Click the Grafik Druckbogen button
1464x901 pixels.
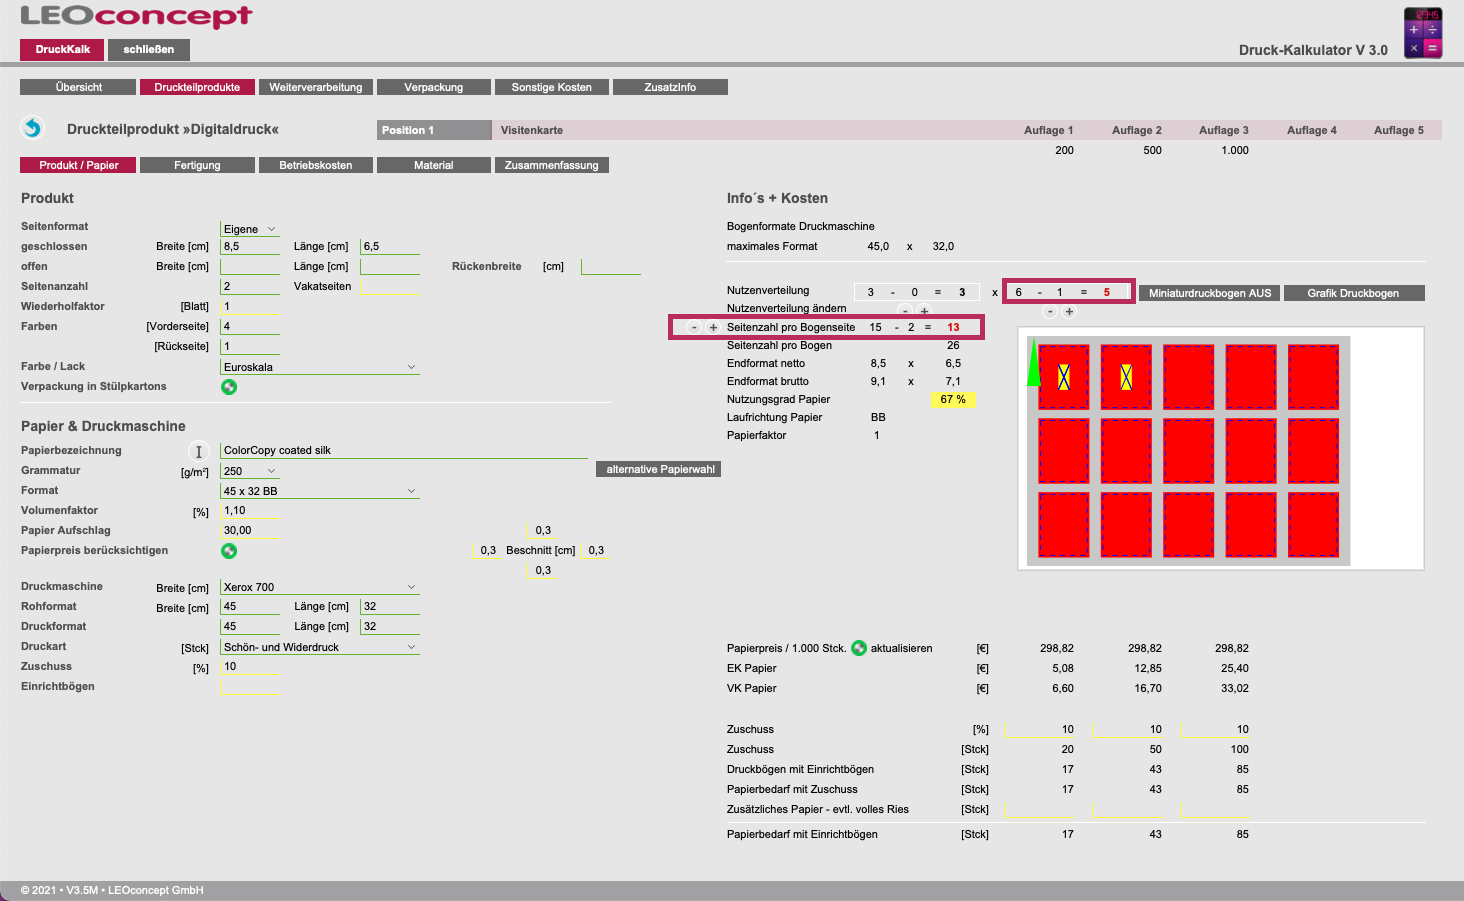1353,293
